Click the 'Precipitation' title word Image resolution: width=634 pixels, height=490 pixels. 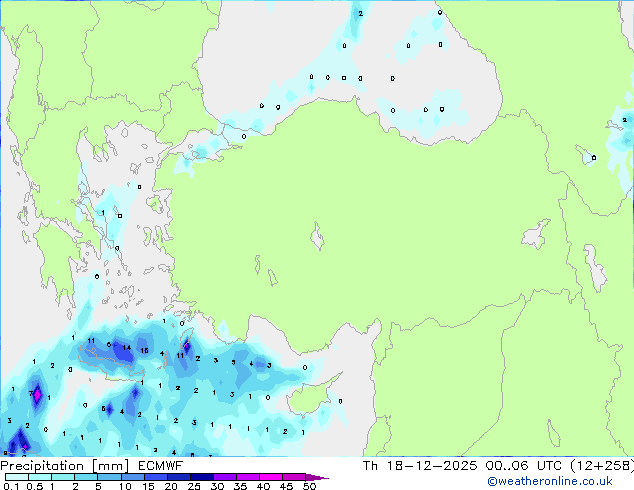point(42,466)
